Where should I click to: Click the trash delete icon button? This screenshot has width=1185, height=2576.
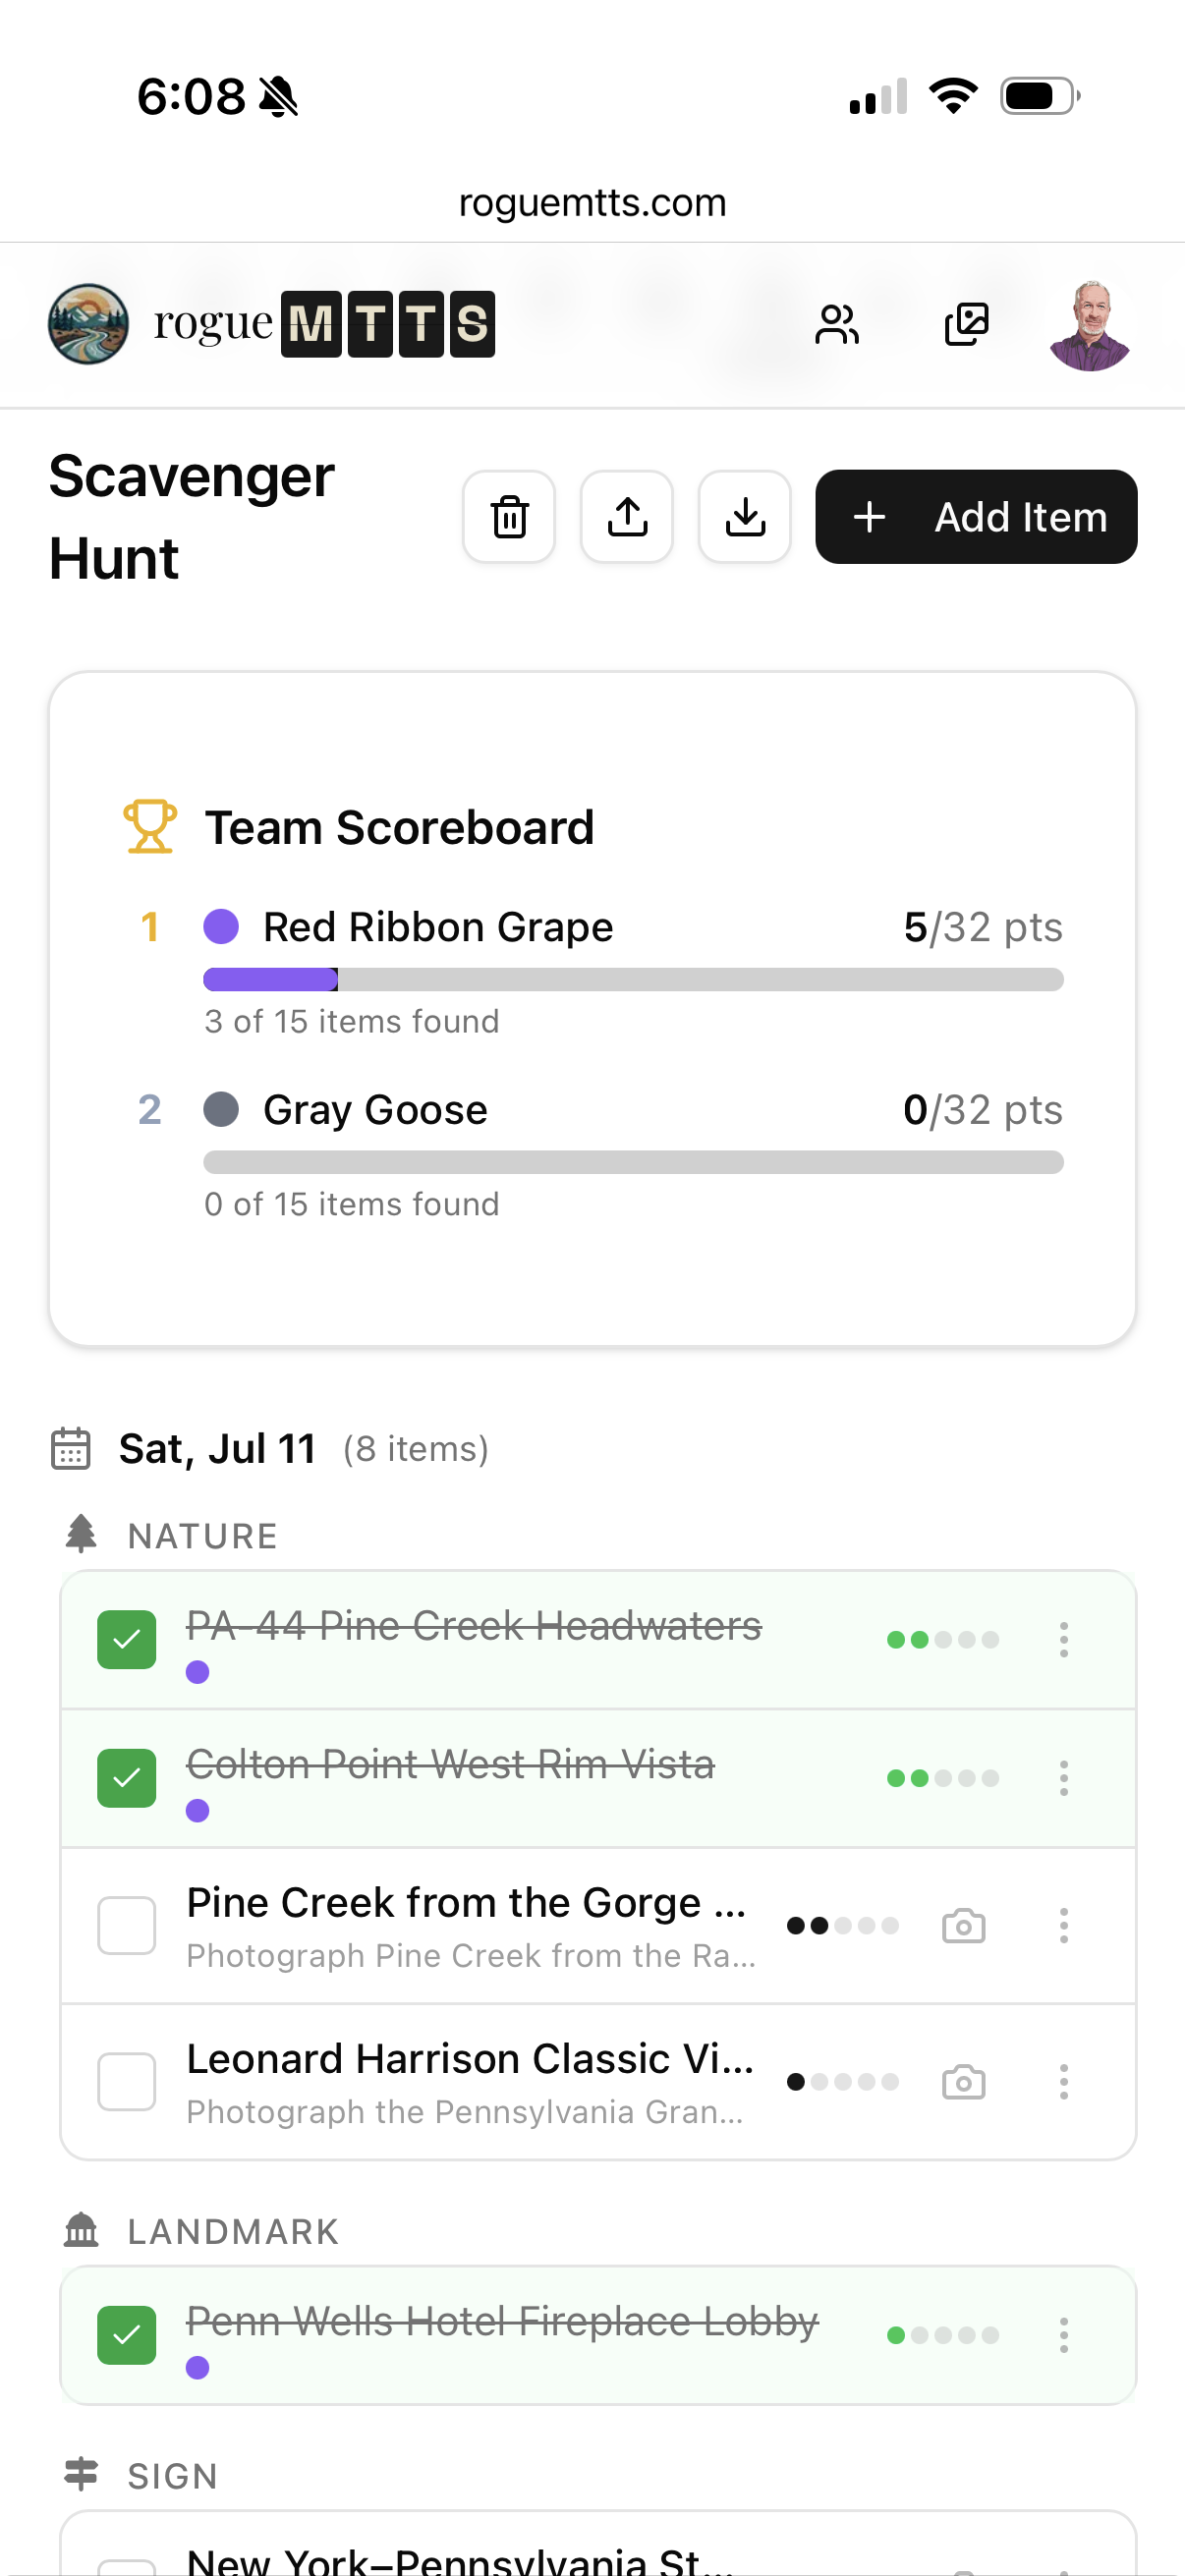point(509,517)
